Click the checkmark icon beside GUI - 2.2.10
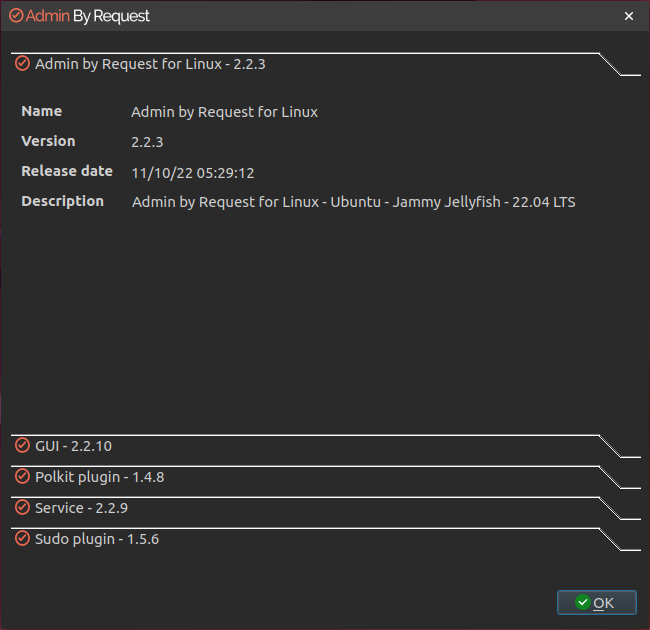650x630 pixels. pos(22,446)
